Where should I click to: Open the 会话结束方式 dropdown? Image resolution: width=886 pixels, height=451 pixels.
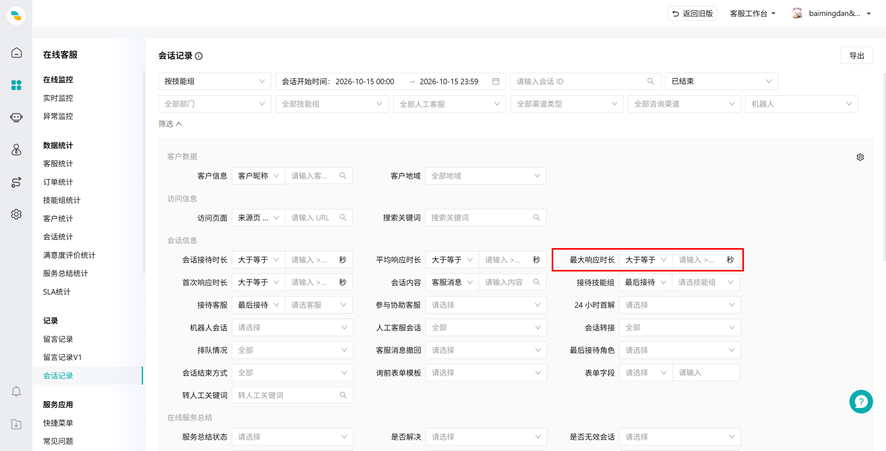[293, 373]
